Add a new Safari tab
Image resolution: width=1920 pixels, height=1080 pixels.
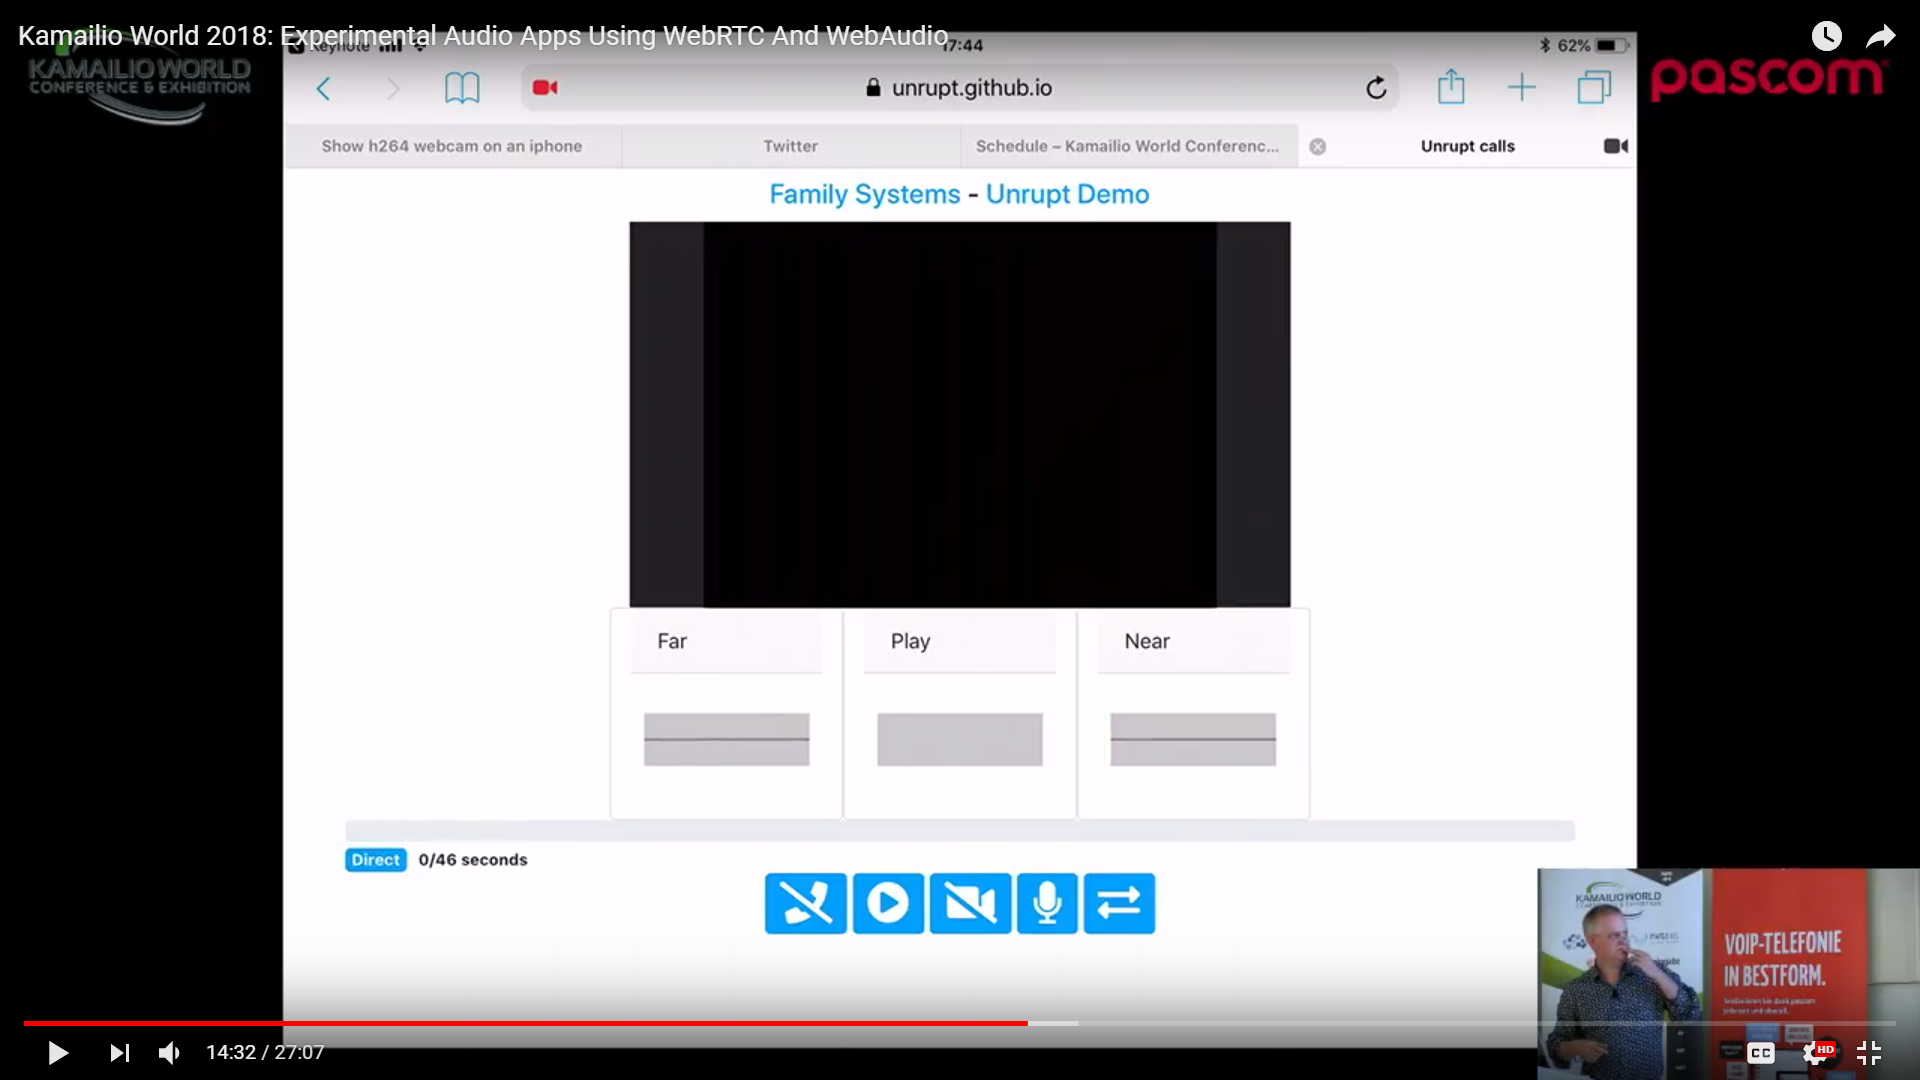1522,88
